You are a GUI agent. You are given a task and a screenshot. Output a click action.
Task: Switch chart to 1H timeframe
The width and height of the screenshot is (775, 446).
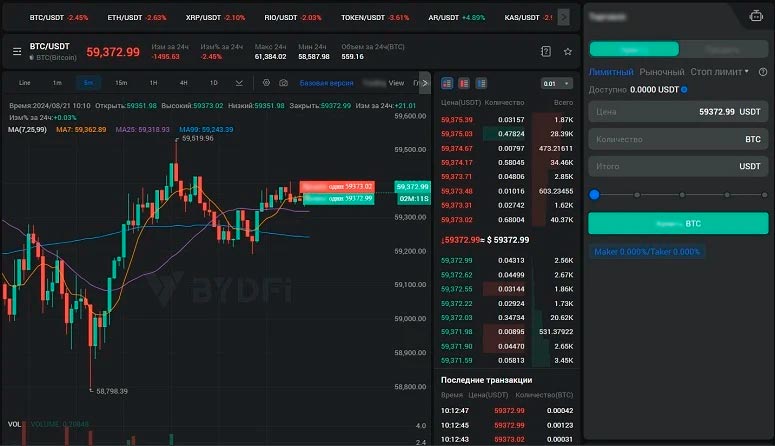153,83
